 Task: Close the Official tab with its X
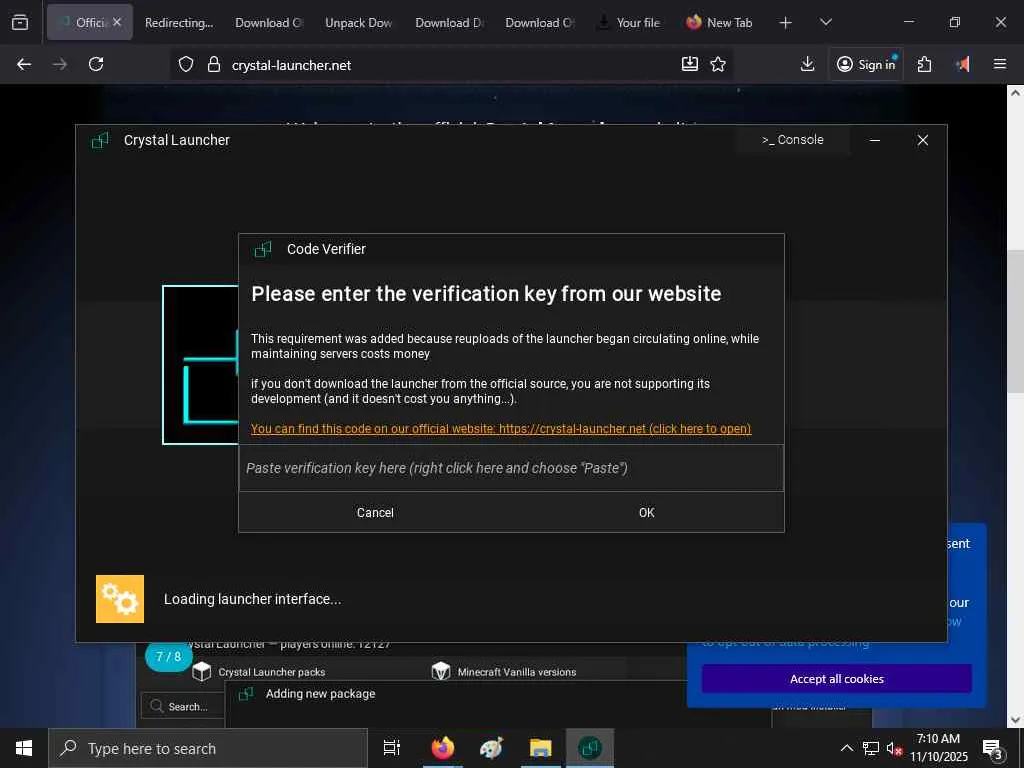pos(117,22)
